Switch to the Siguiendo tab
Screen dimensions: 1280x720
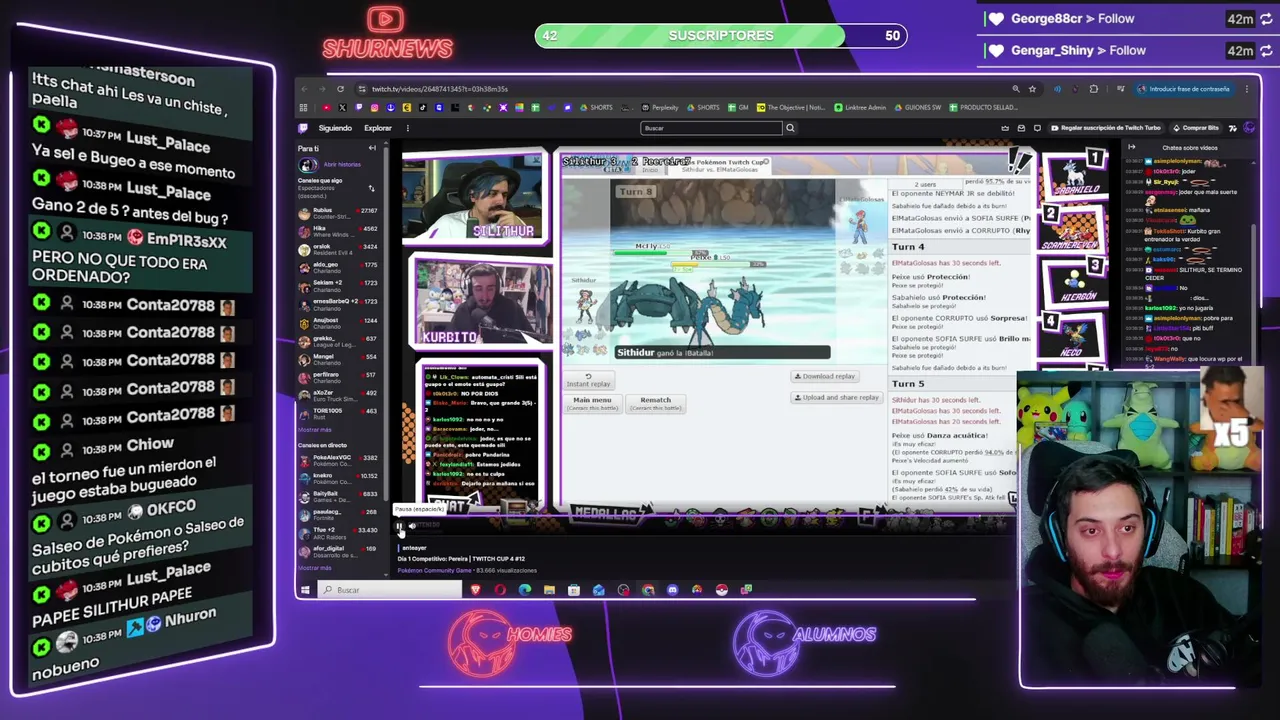click(x=335, y=128)
